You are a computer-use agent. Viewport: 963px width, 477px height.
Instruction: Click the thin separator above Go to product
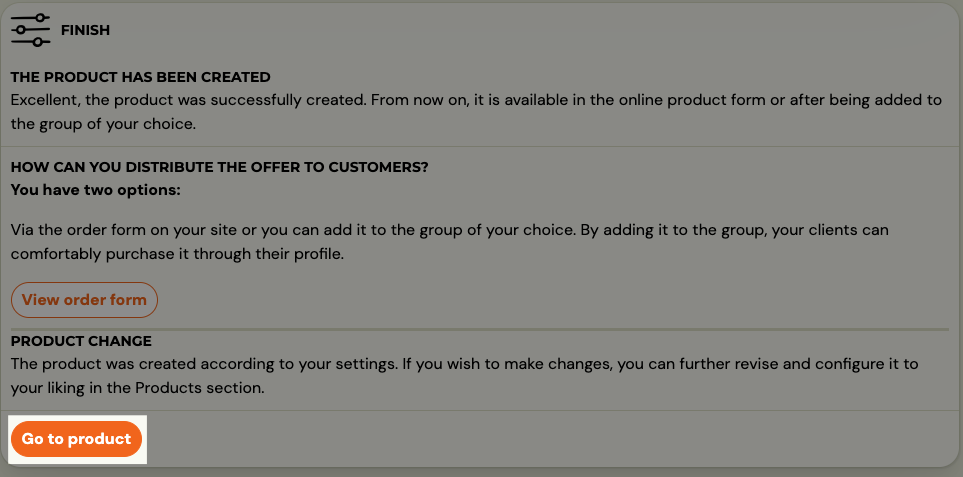481,410
